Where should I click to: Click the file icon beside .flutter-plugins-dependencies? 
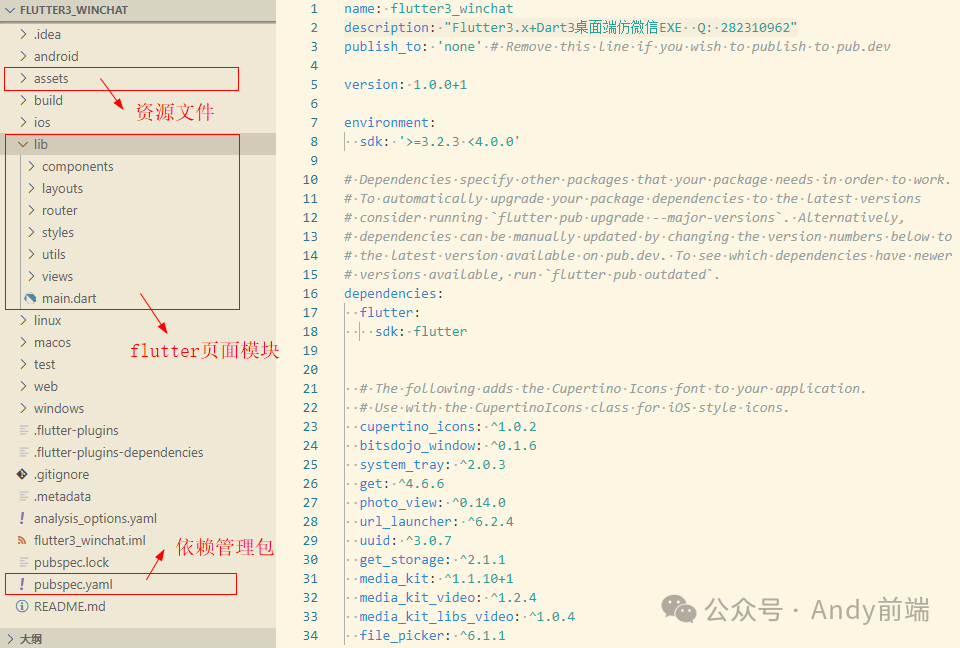point(24,453)
